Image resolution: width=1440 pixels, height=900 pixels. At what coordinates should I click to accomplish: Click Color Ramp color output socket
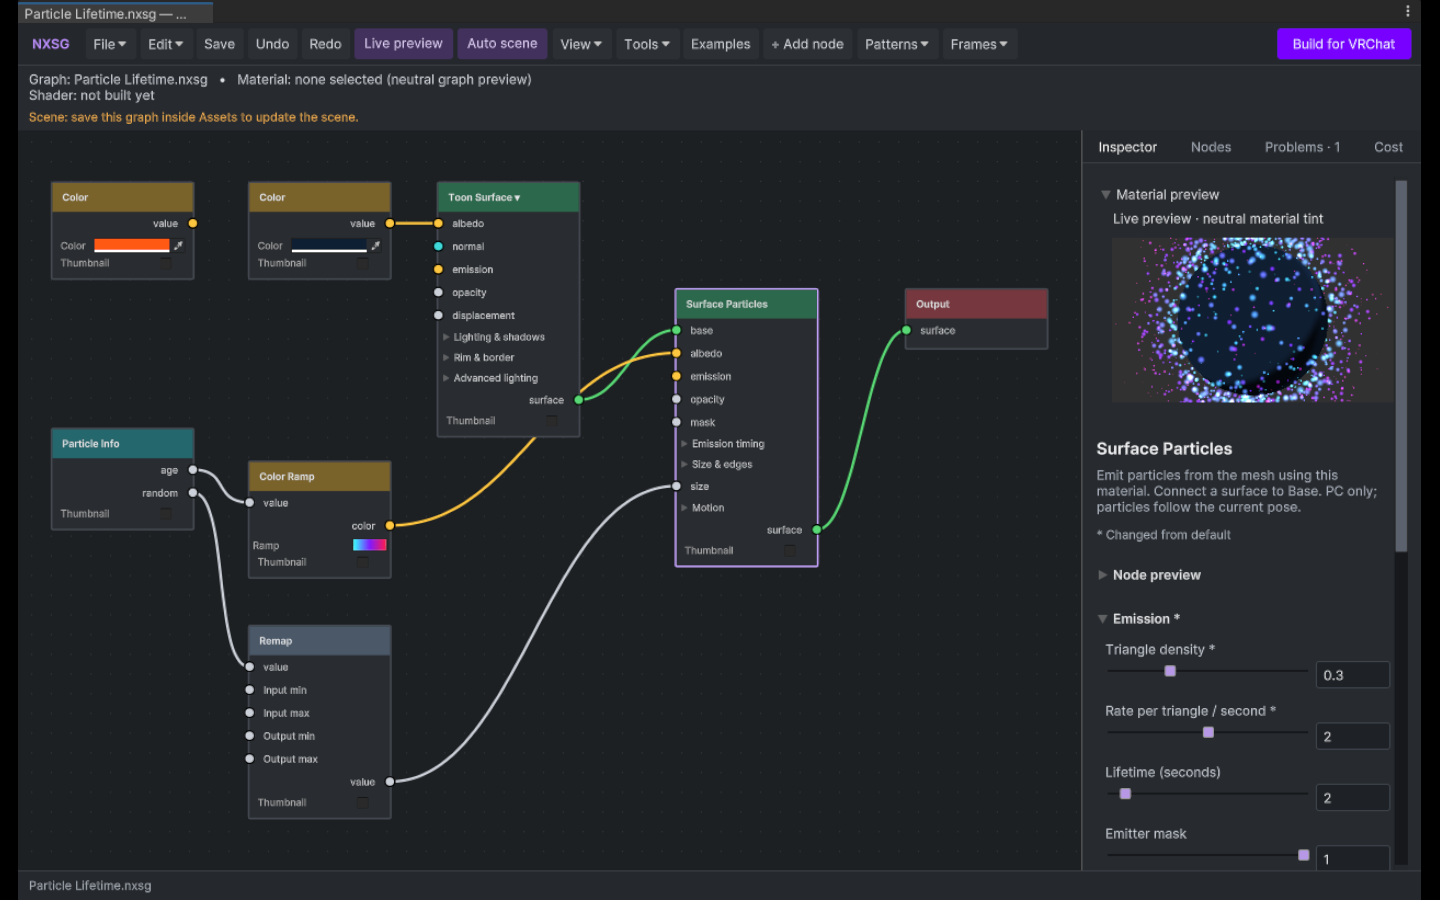[x=390, y=525]
